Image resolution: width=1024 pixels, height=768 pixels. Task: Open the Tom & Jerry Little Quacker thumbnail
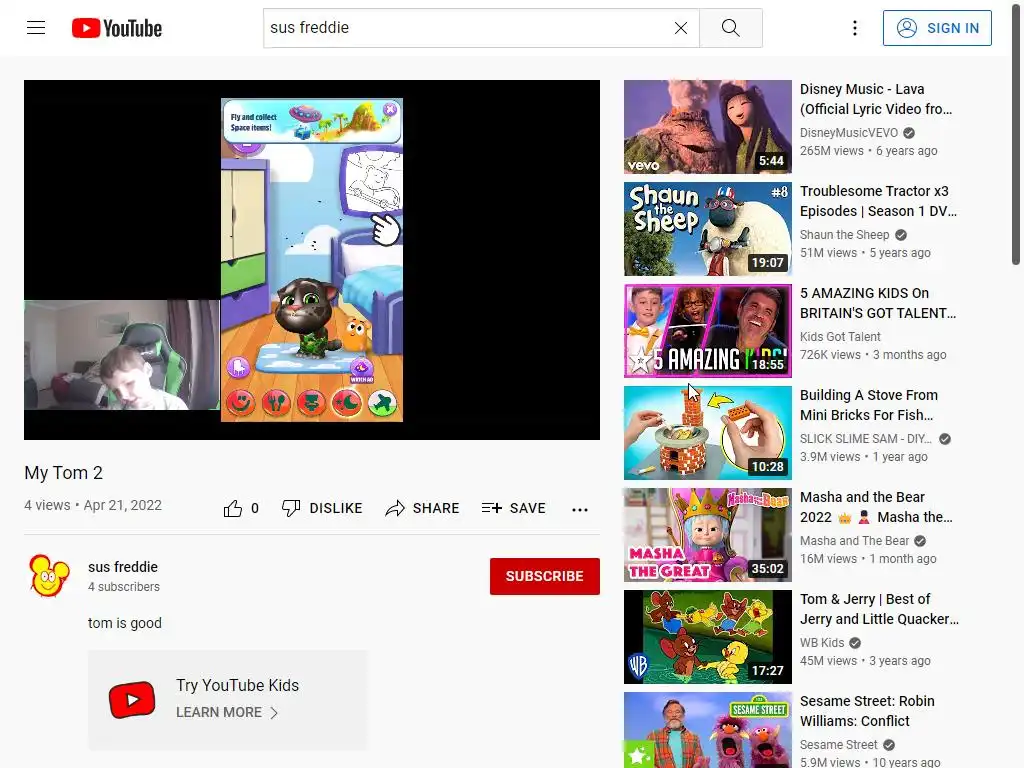click(x=707, y=637)
